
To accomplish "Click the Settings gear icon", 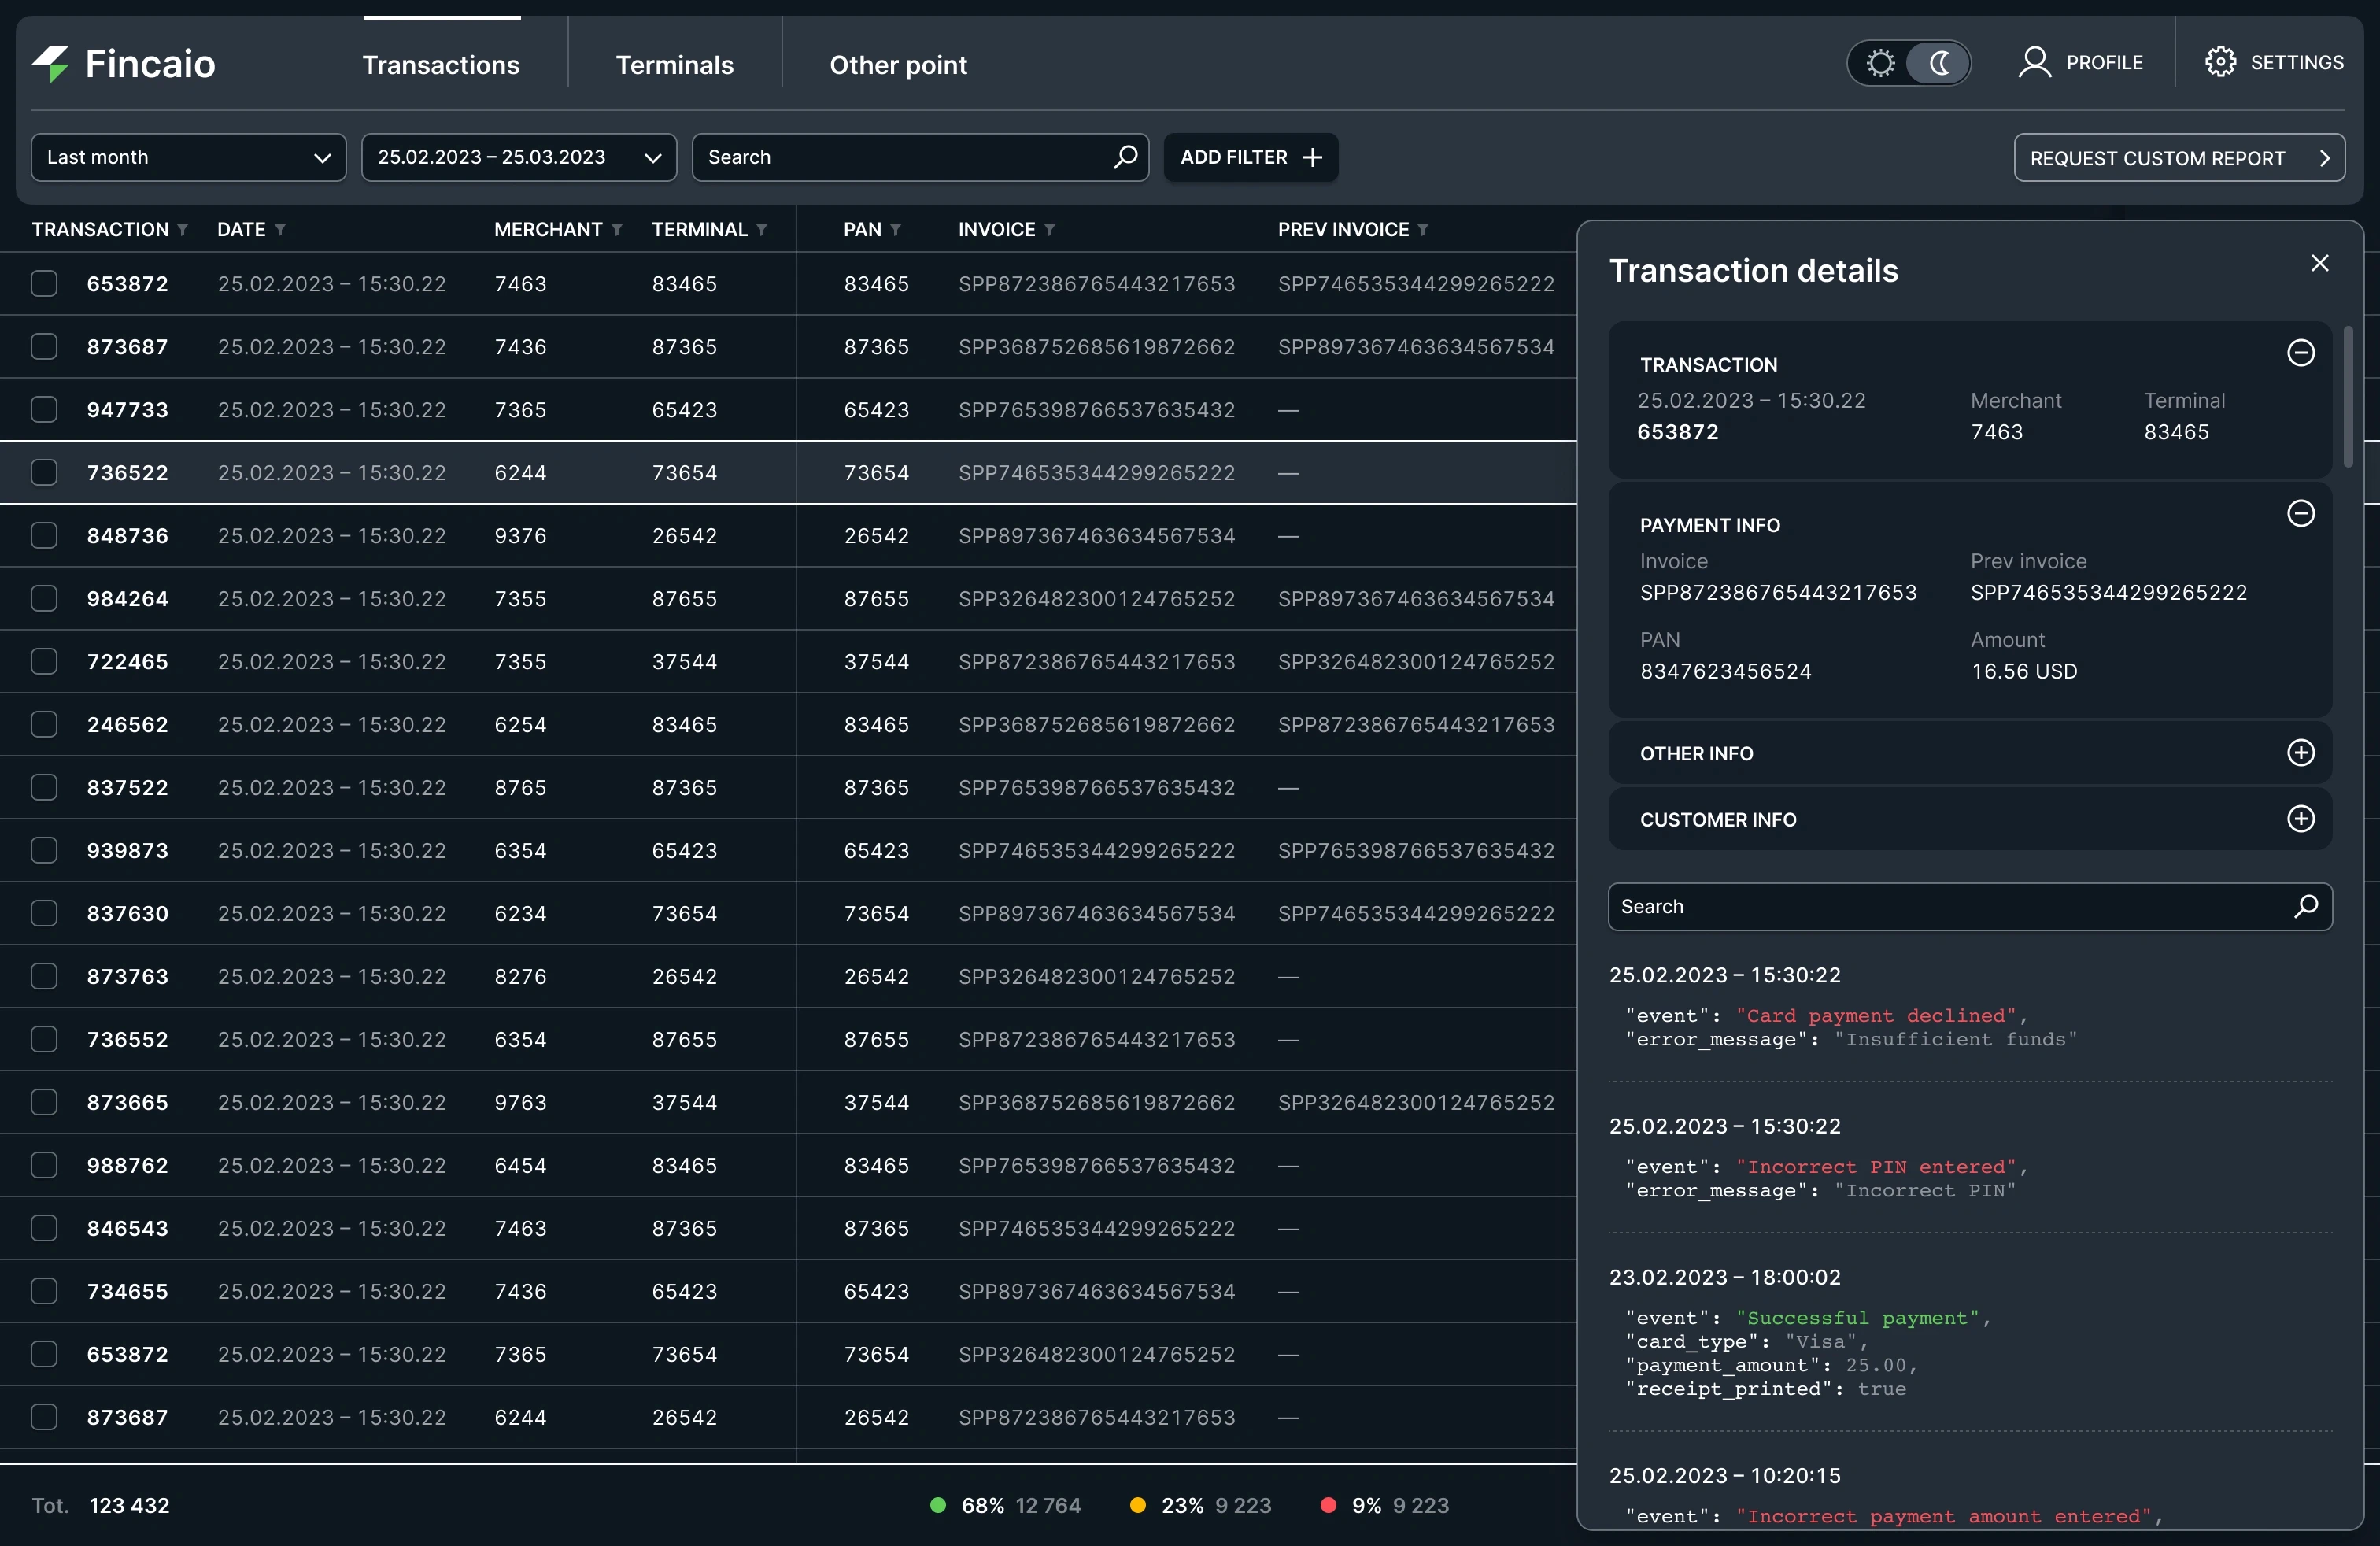I will (x=2220, y=62).
